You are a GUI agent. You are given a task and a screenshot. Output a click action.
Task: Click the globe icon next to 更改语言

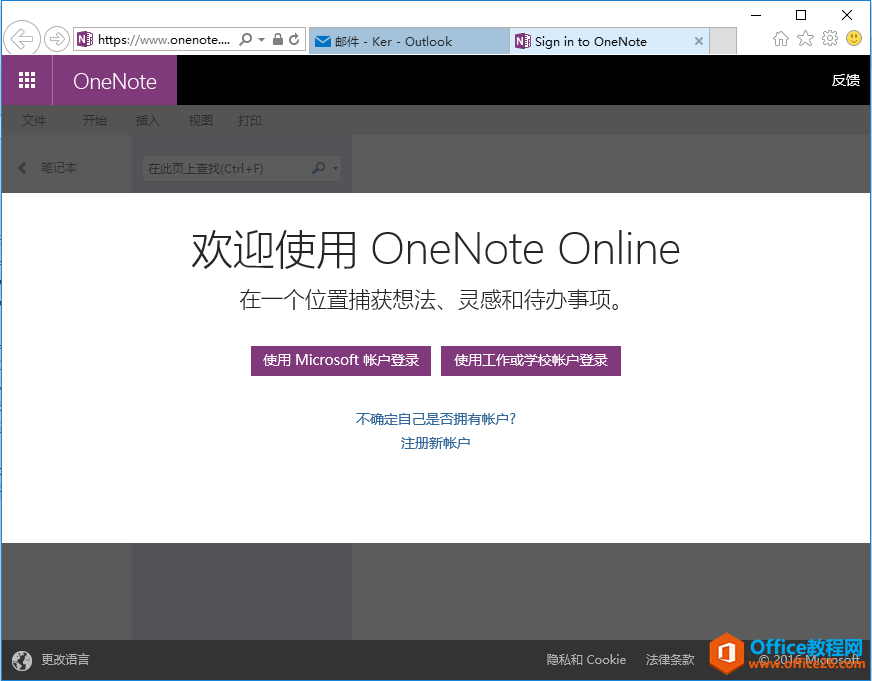click(x=22, y=660)
